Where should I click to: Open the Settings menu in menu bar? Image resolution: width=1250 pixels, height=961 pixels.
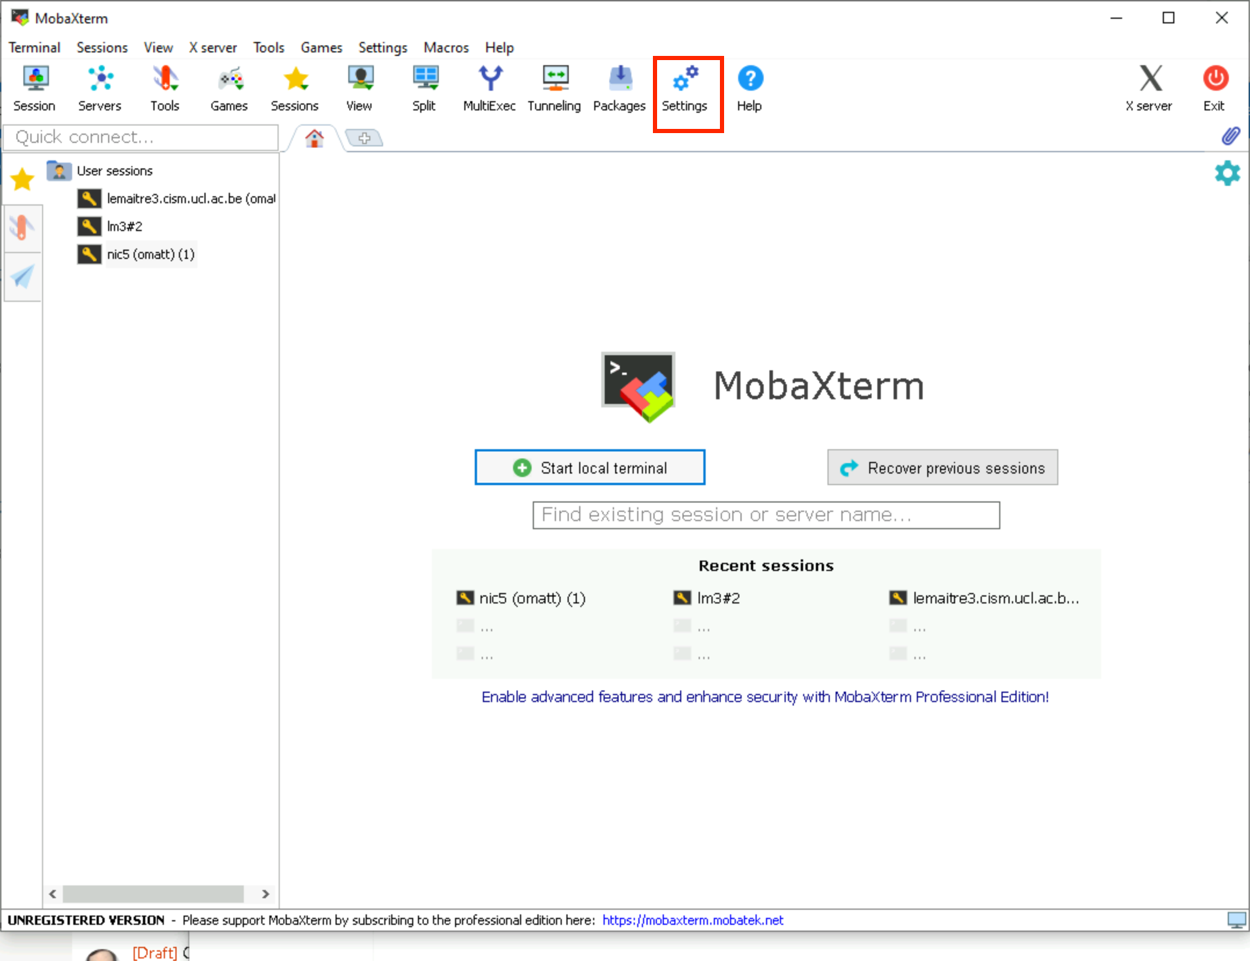click(383, 47)
